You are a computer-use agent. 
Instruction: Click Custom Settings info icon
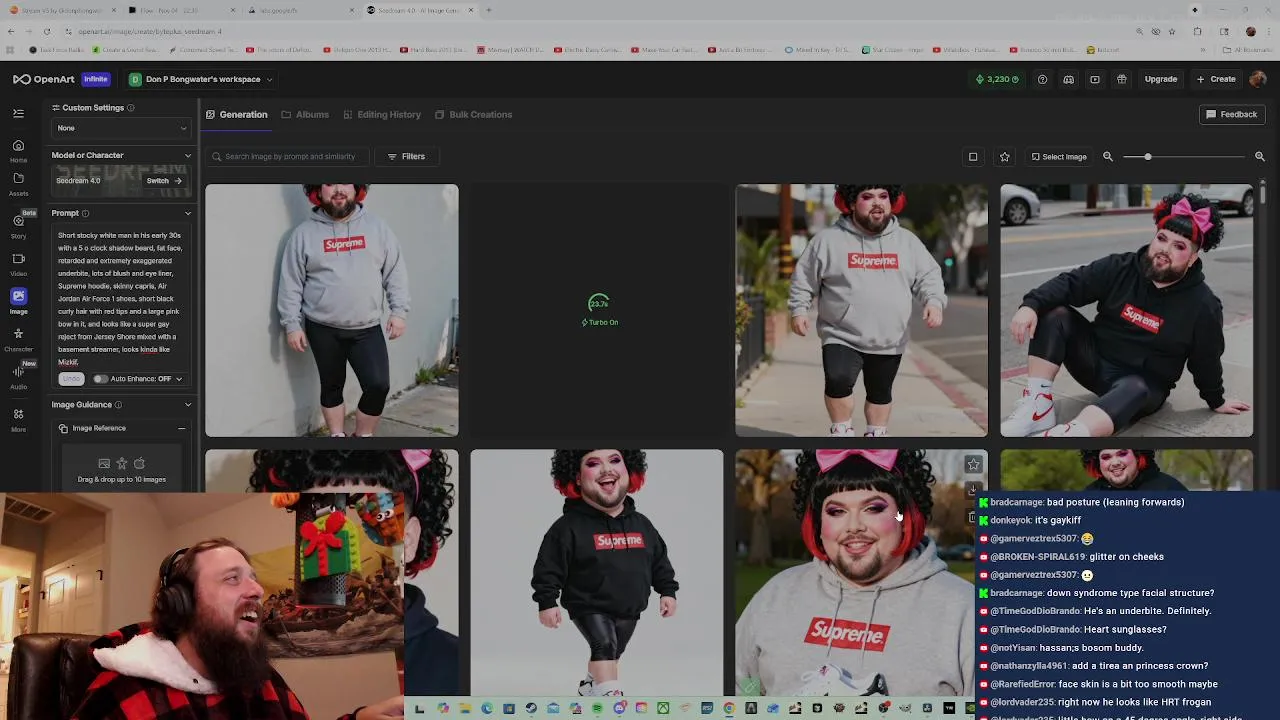coord(130,108)
